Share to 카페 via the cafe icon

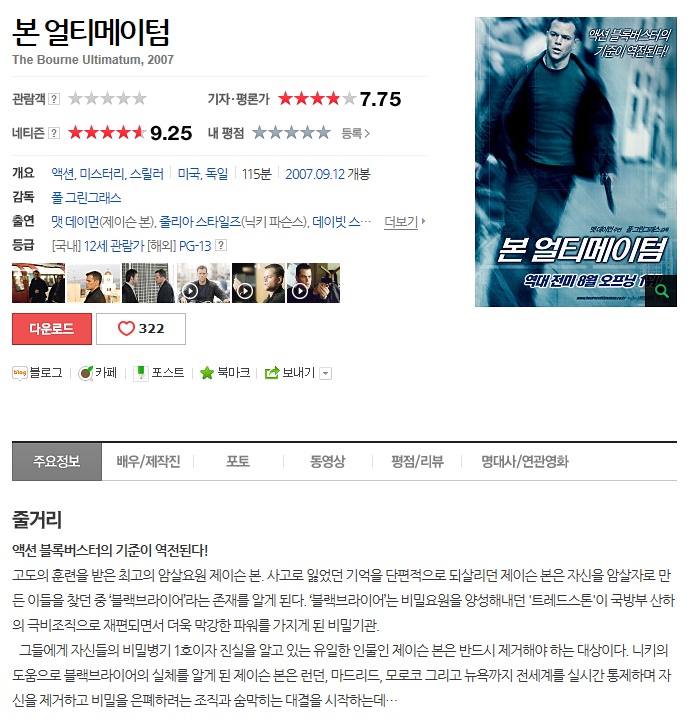click(86, 373)
